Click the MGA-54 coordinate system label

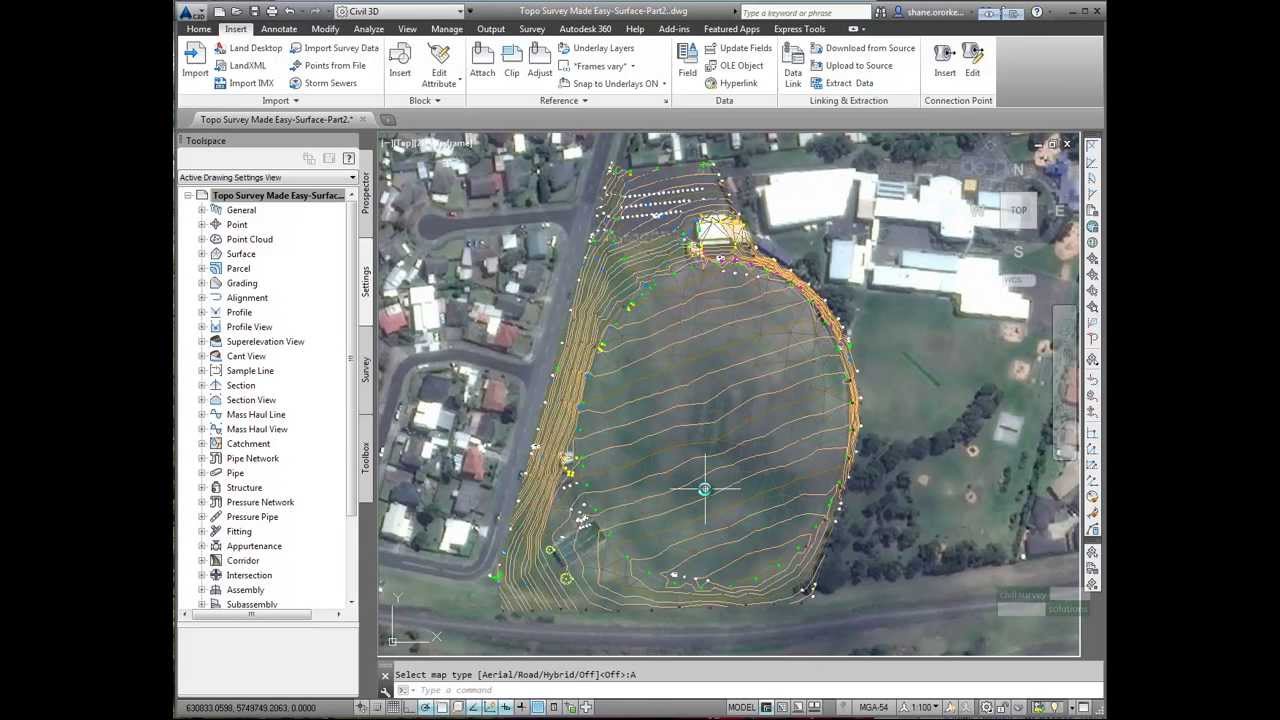[x=874, y=707]
